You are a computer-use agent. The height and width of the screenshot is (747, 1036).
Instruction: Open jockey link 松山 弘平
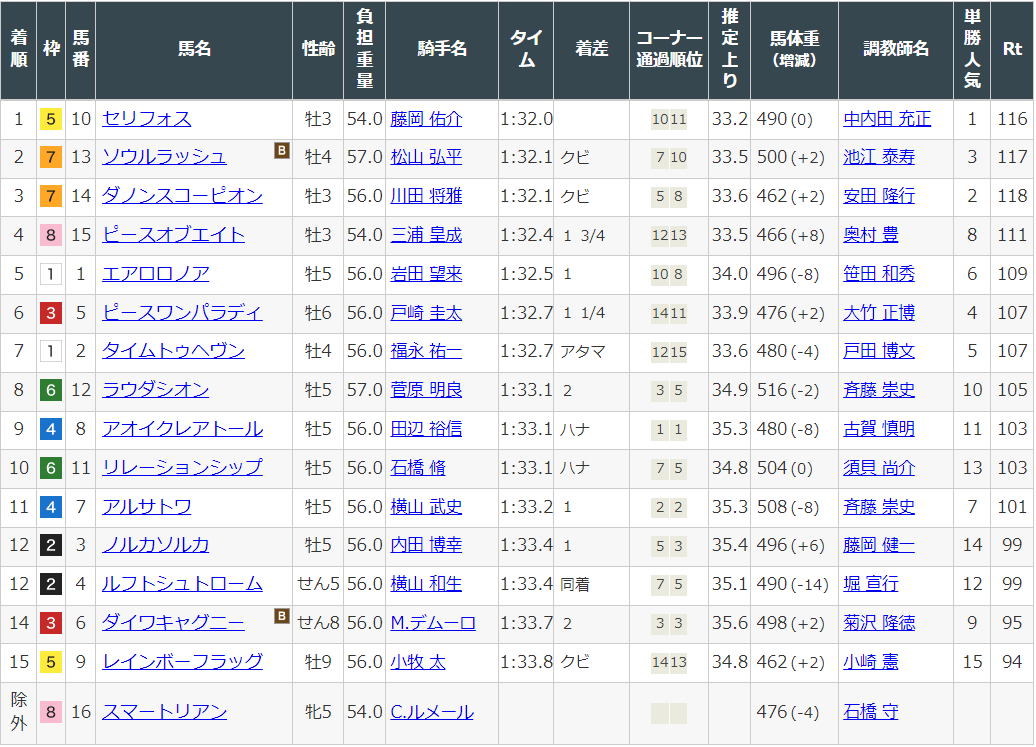tap(426, 157)
